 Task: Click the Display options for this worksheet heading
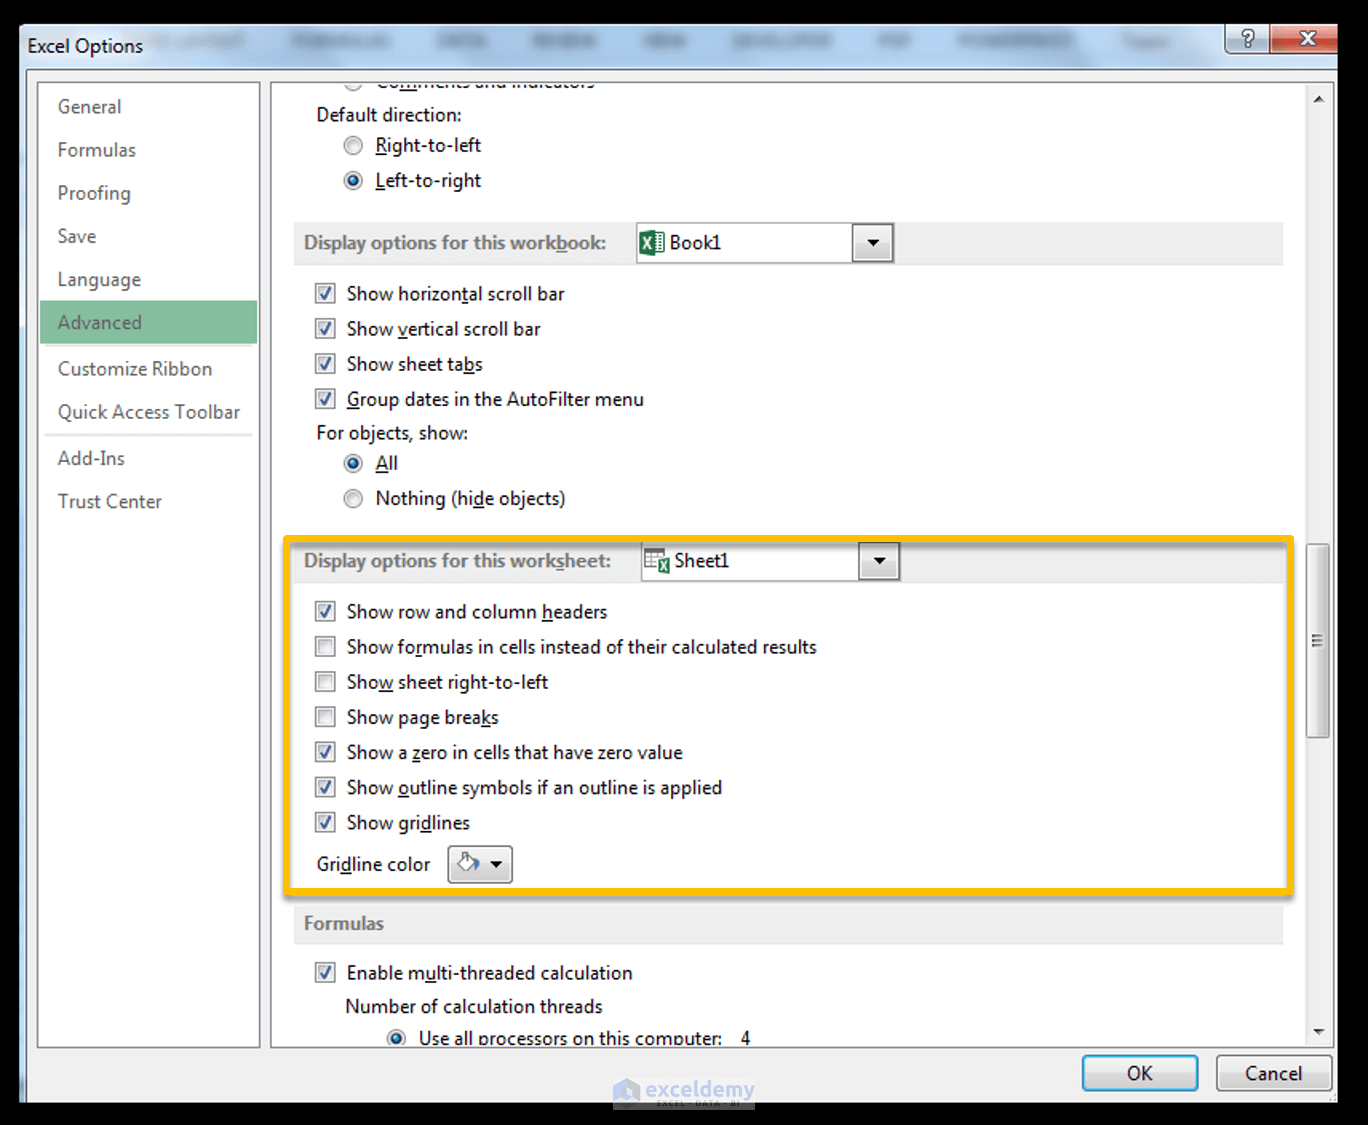pos(457,561)
